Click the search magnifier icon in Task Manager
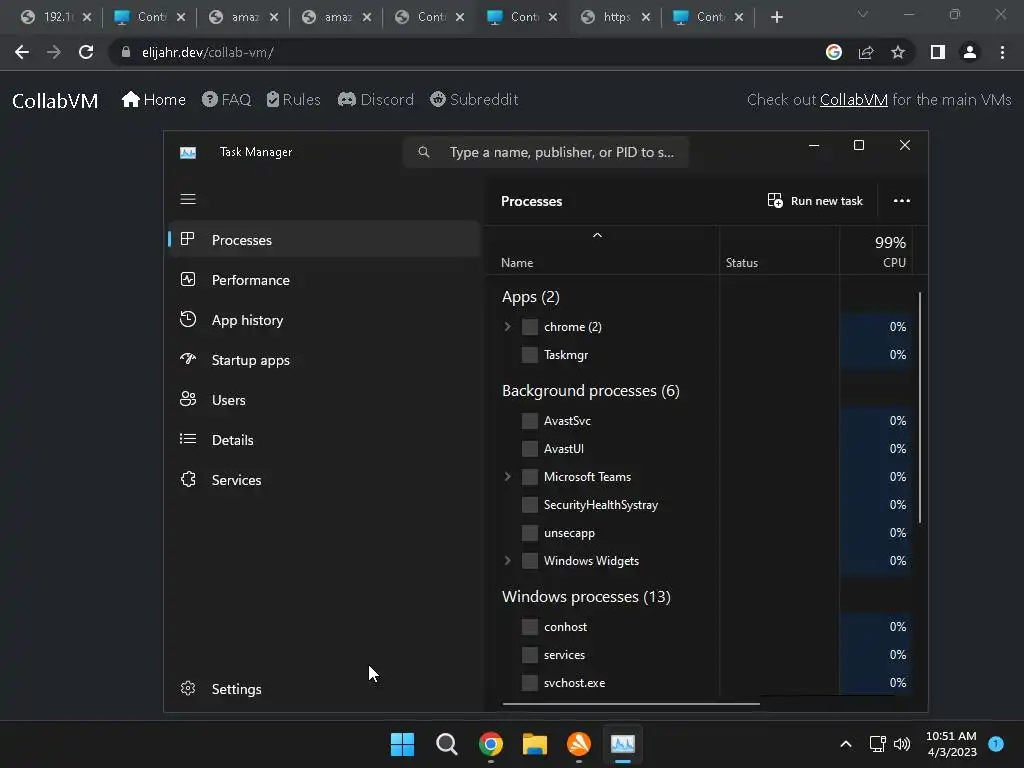 pyautogui.click(x=424, y=152)
